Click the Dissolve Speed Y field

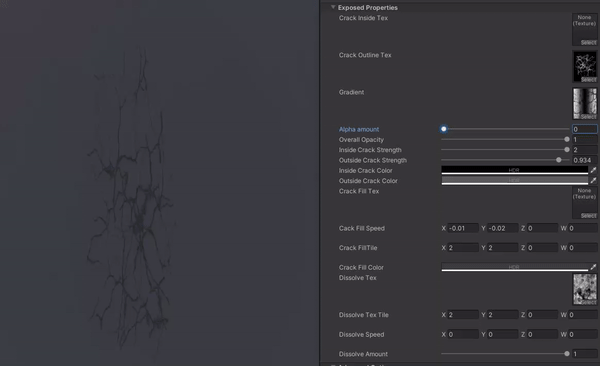tap(503, 334)
